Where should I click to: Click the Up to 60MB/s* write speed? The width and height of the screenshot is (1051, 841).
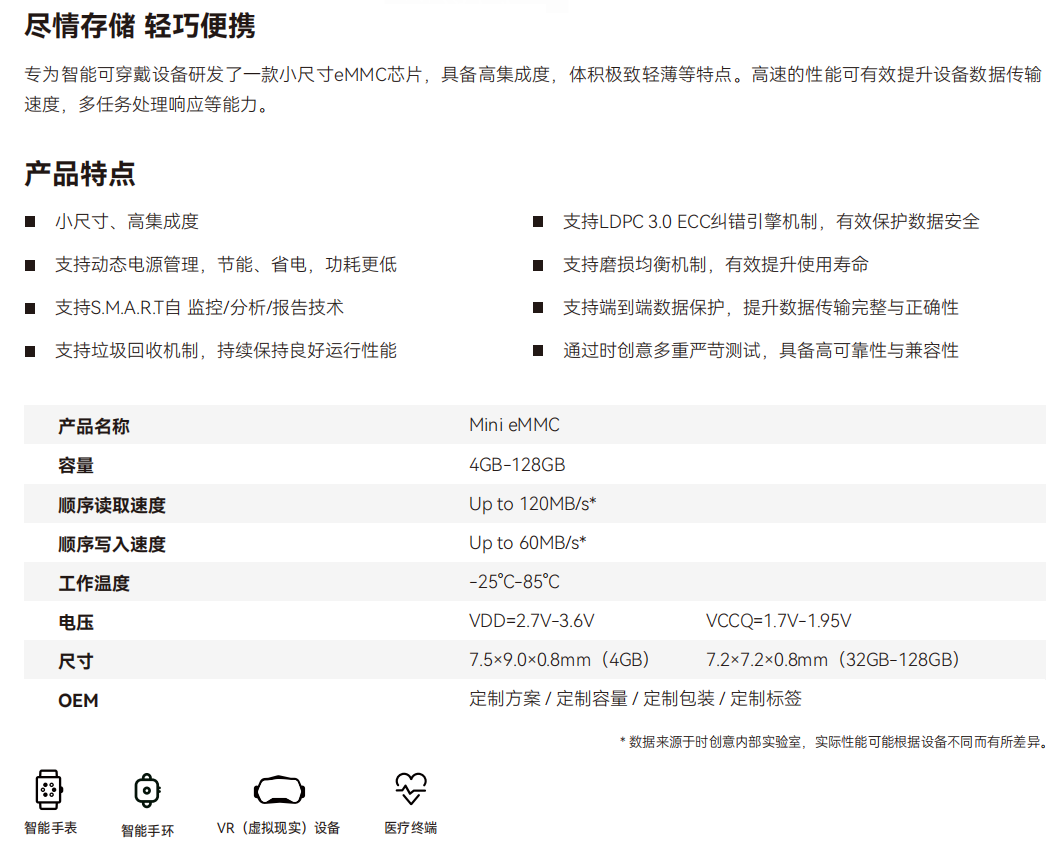pyautogui.click(x=527, y=543)
